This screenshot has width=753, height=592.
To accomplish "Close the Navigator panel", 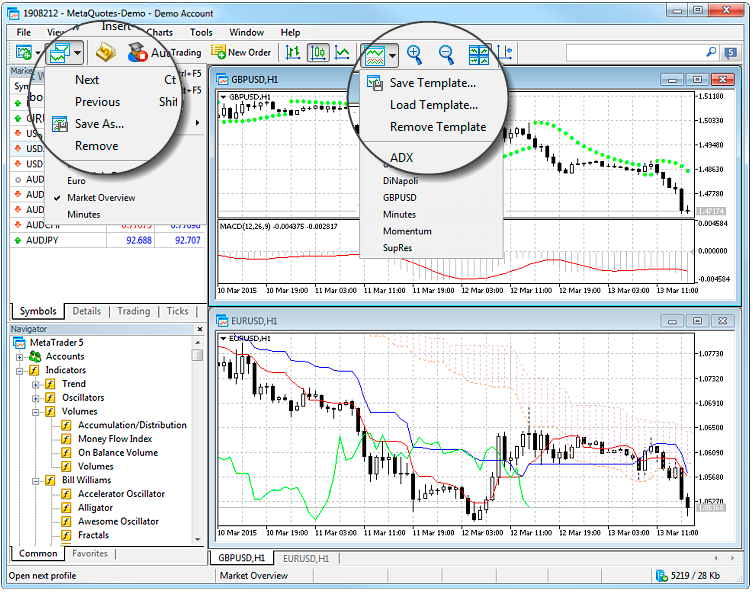I will click(x=200, y=329).
